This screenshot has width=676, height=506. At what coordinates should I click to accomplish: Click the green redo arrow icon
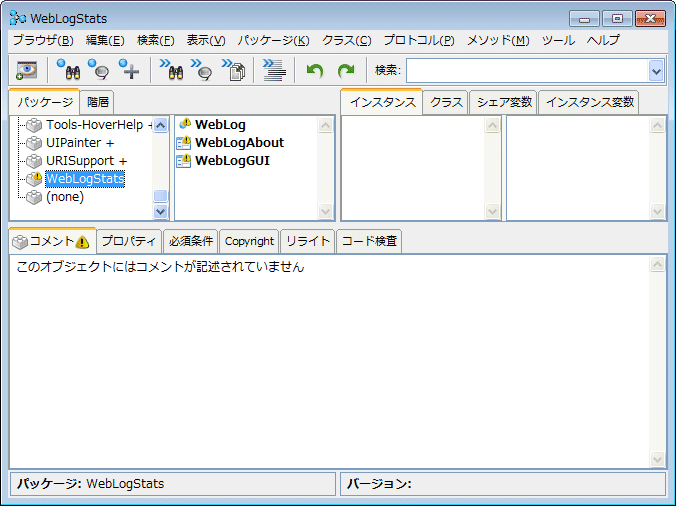click(346, 70)
